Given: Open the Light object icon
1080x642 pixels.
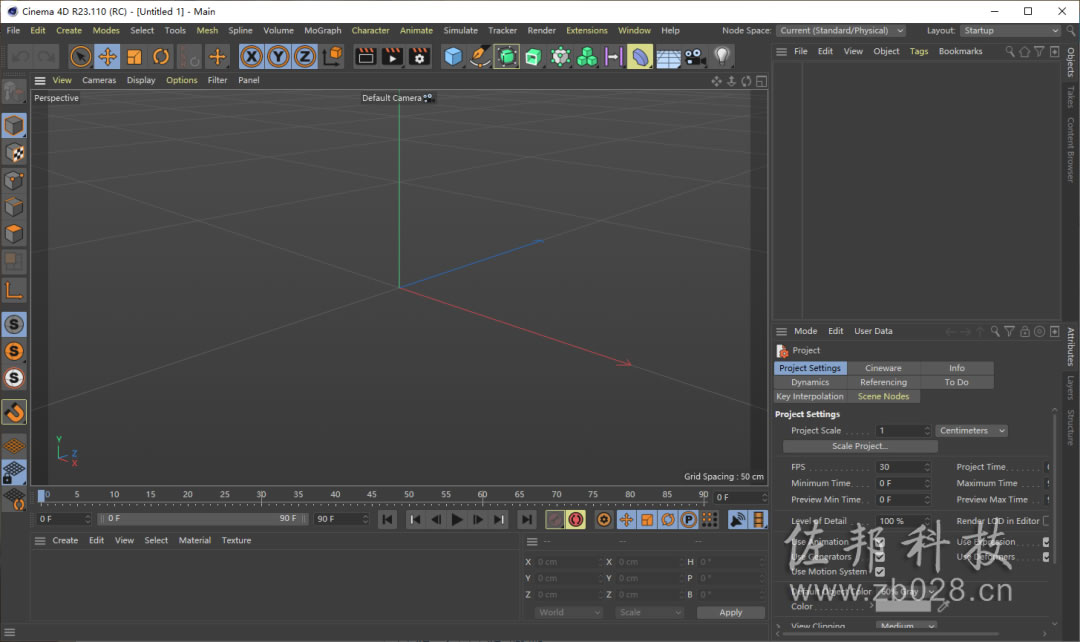Looking at the screenshot, I should pos(722,56).
